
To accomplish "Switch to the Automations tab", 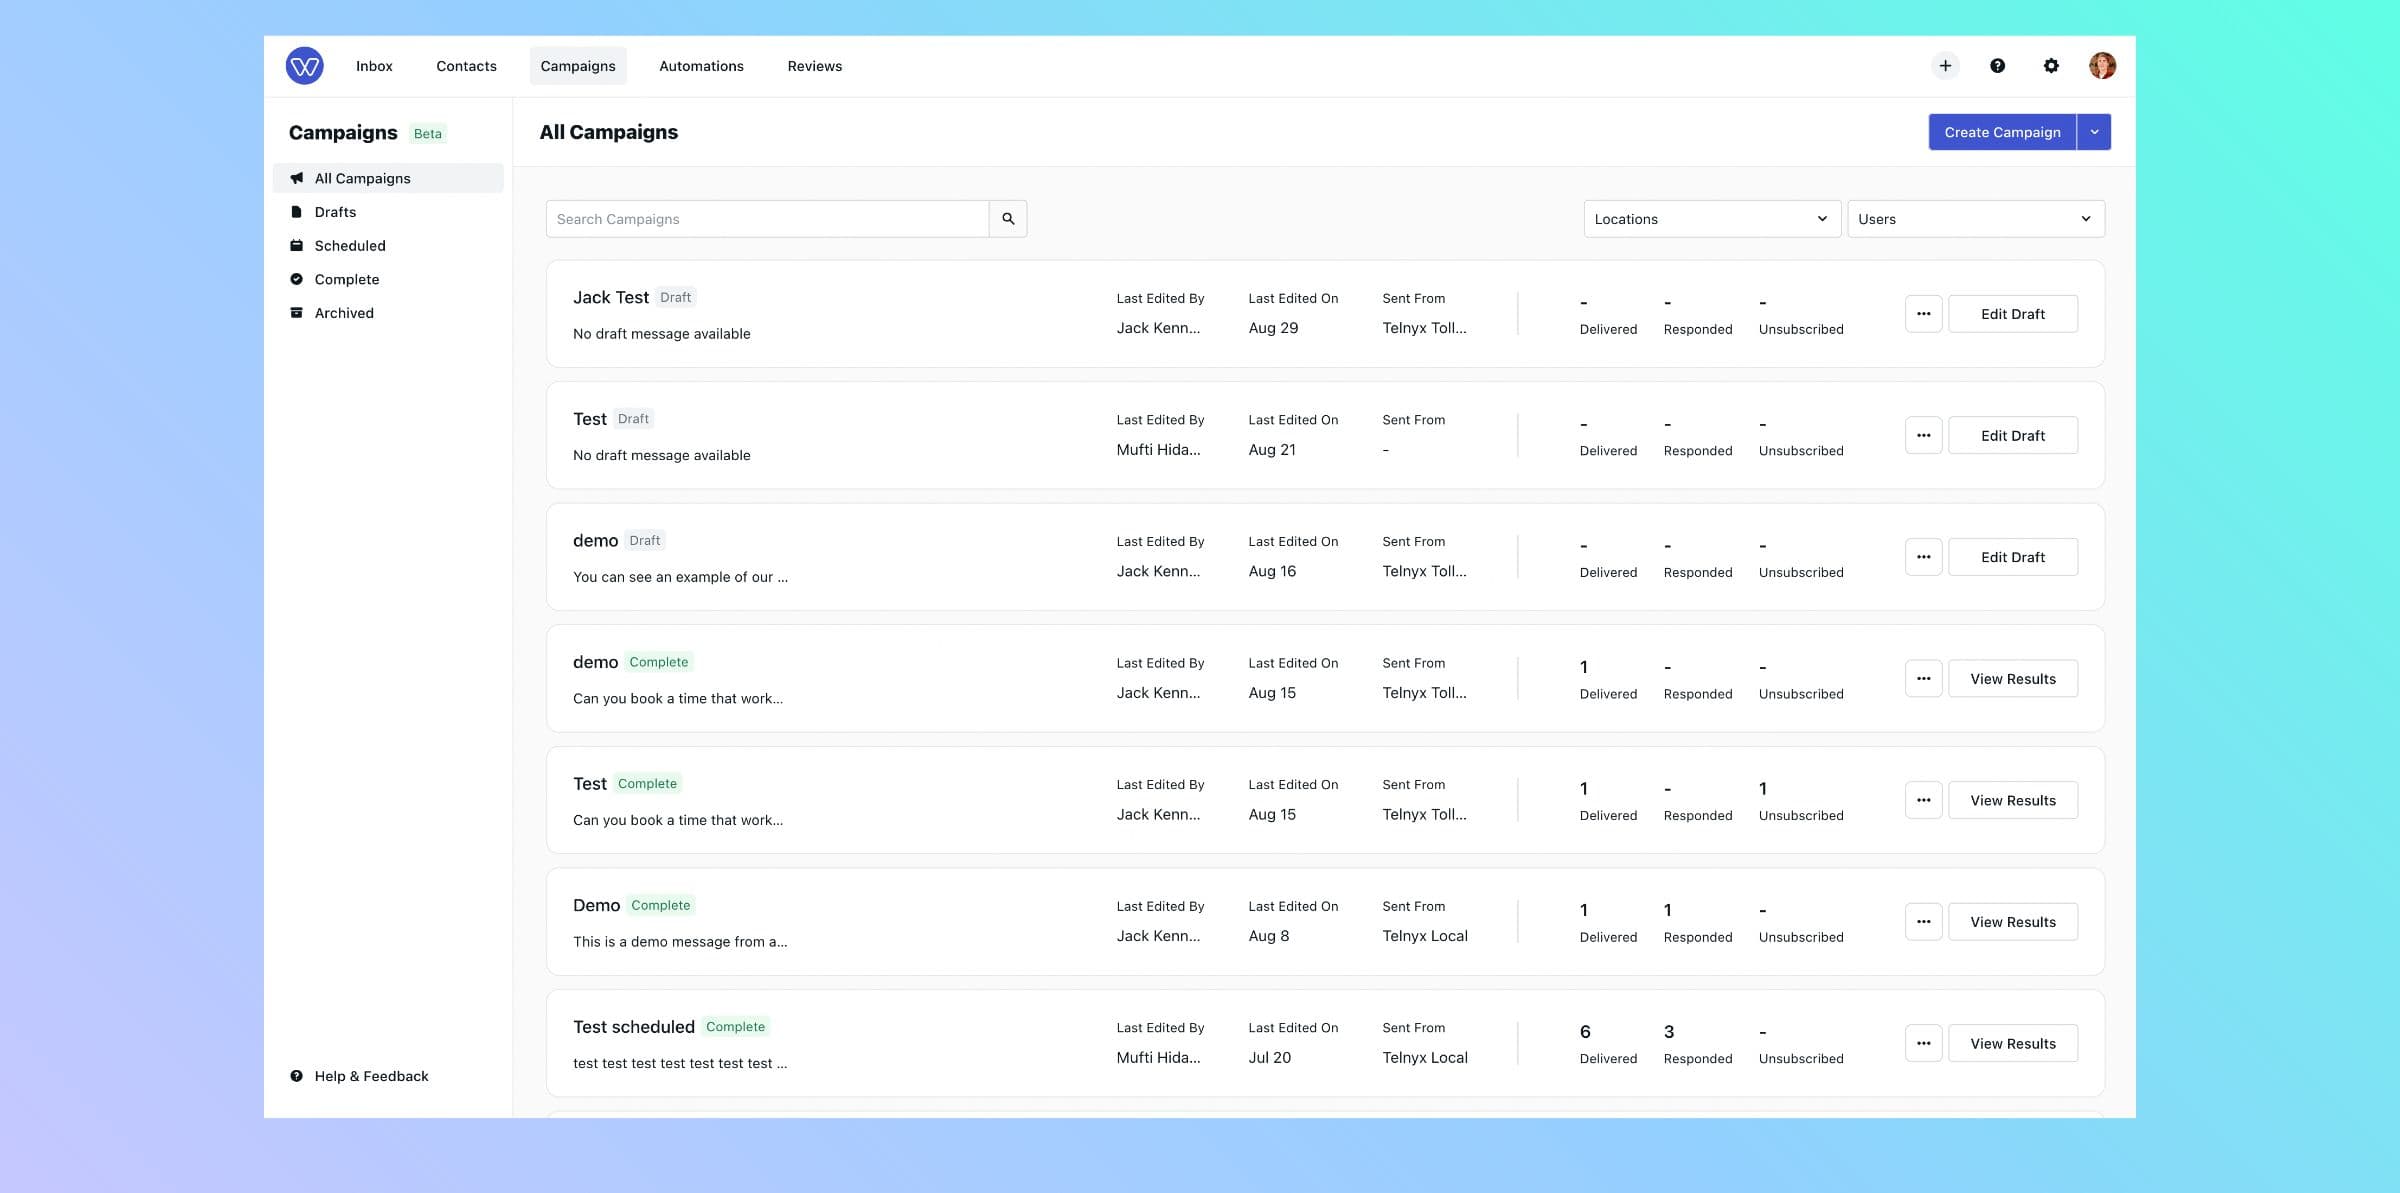I will pyautogui.click(x=701, y=66).
